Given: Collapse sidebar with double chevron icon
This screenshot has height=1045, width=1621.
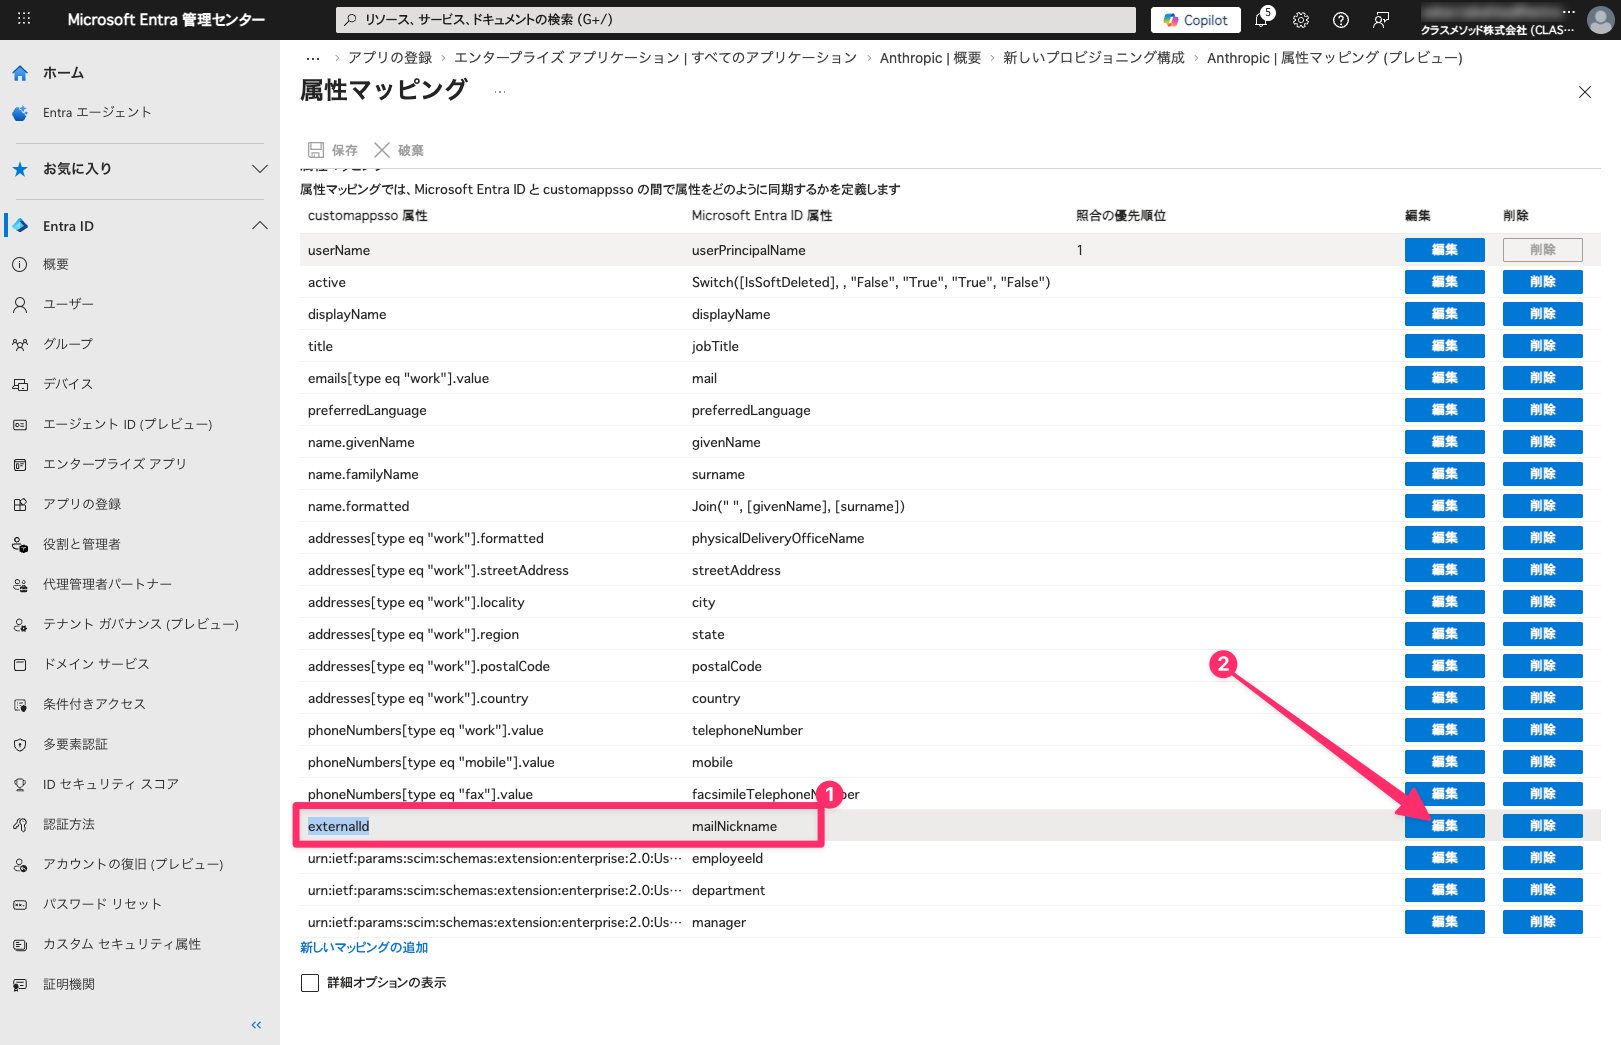Looking at the screenshot, I should click(x=256, y=1025).
